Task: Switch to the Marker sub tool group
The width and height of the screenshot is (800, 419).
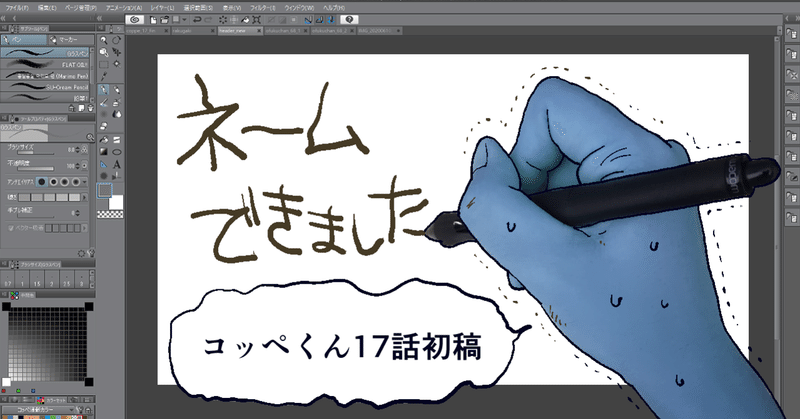Action: [x=71, y=40]
